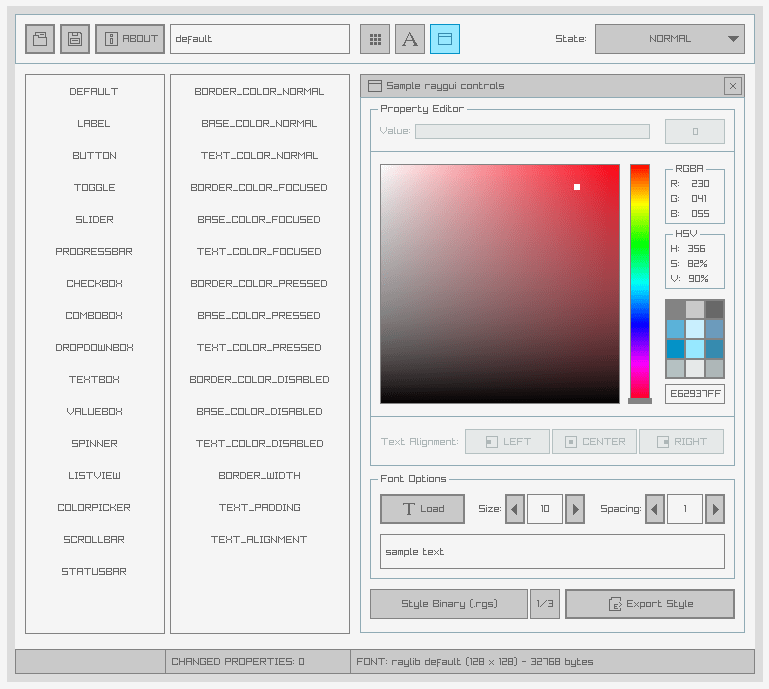Image resolution: width=769 pixels, height=689 pixels.
Task: Decrease font size with left arrow
Action: coord(515,509)
